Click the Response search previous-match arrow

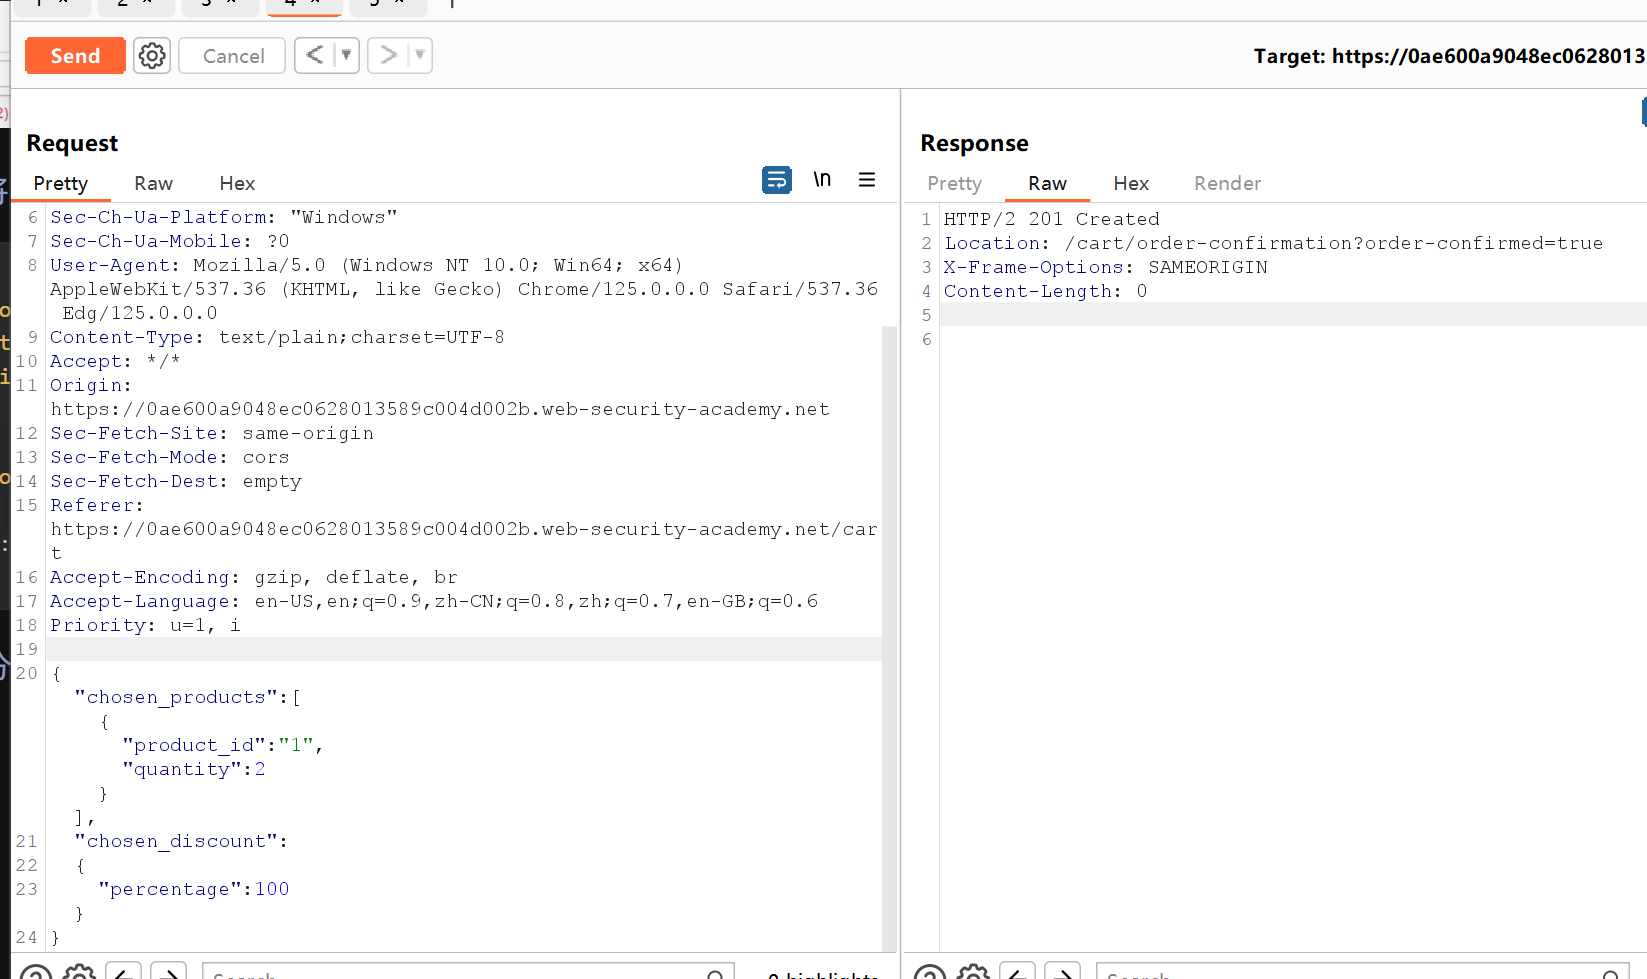(1017, 972)
